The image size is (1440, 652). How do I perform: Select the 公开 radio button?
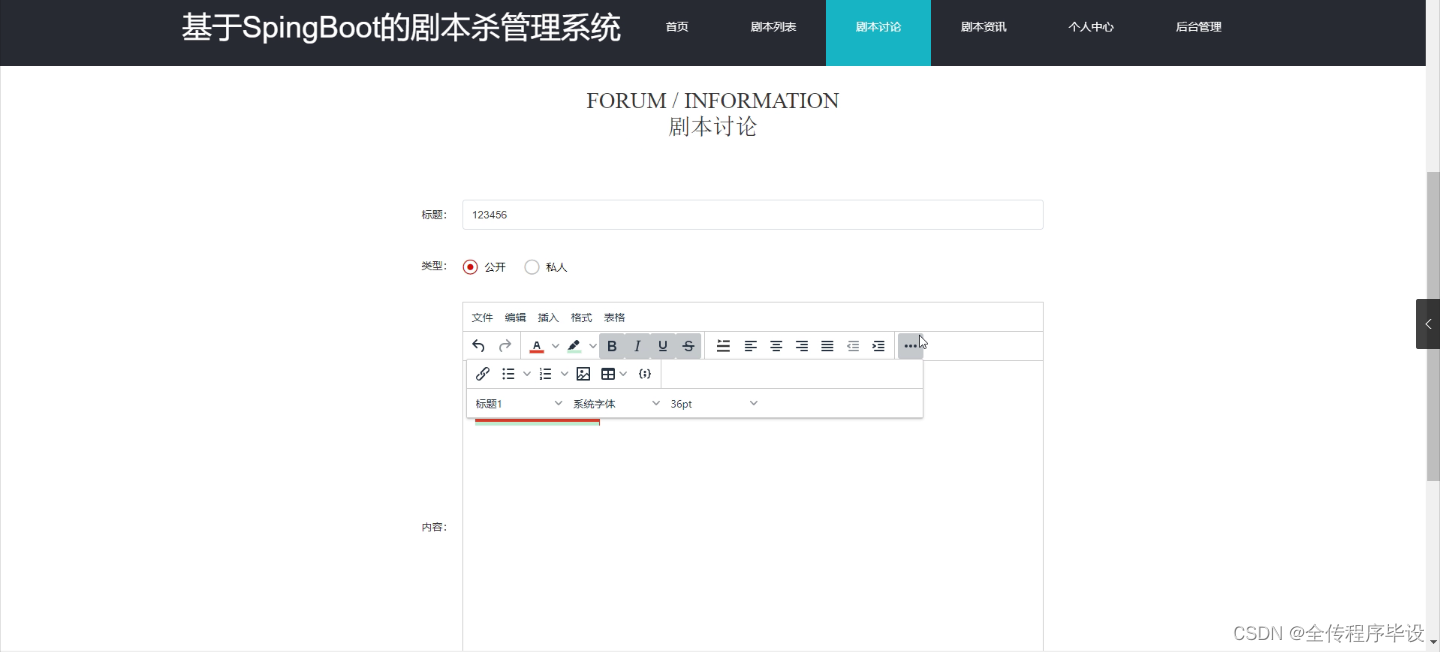coord(471,267)
